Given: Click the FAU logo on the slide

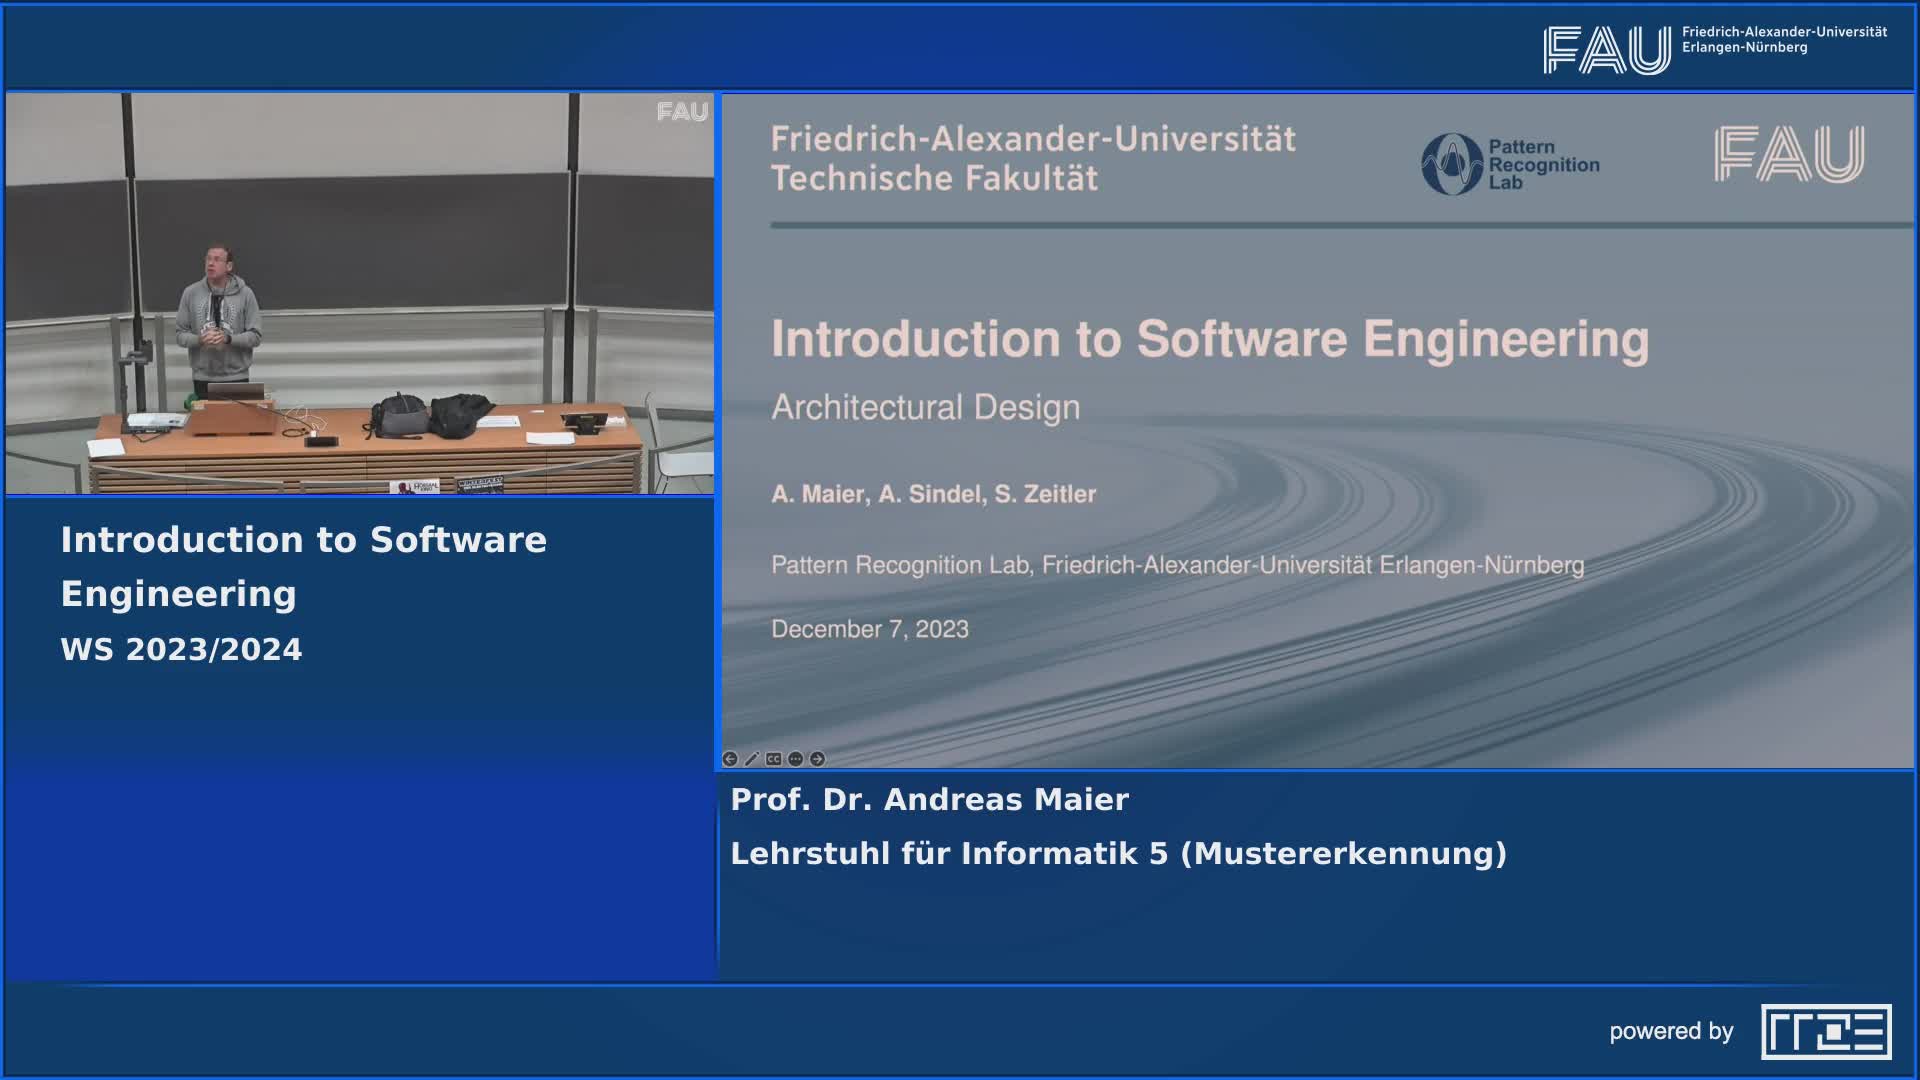Looking at the screenshot, I should click(x=1788, y=154).
